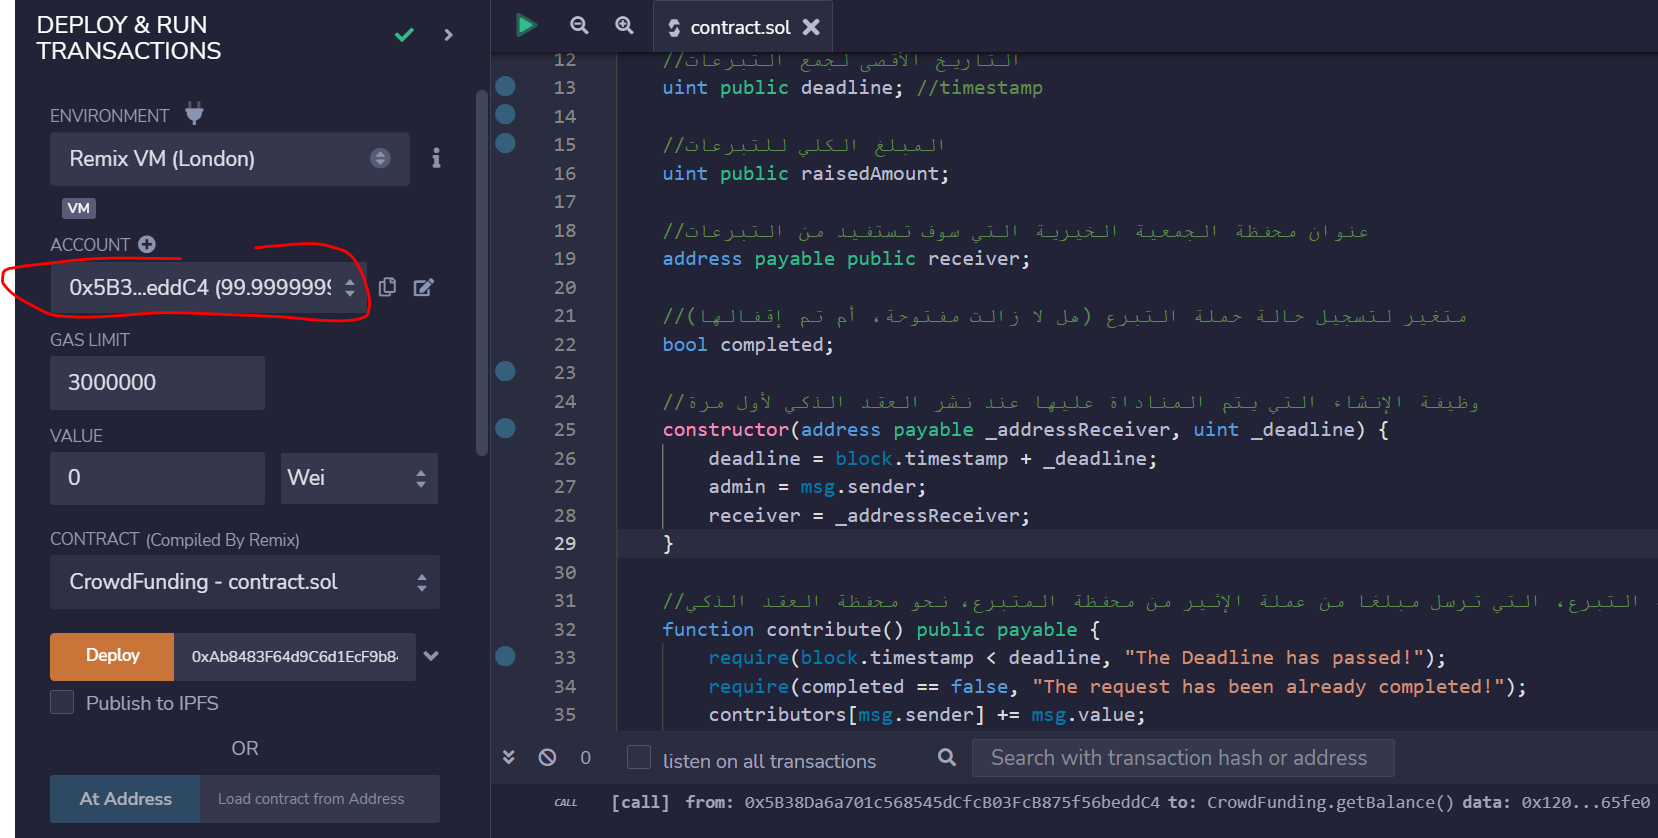Viewport: 1658px width, 838px height.
Task: Click the side panel vertical scrollbar
Action: point(482,272)
